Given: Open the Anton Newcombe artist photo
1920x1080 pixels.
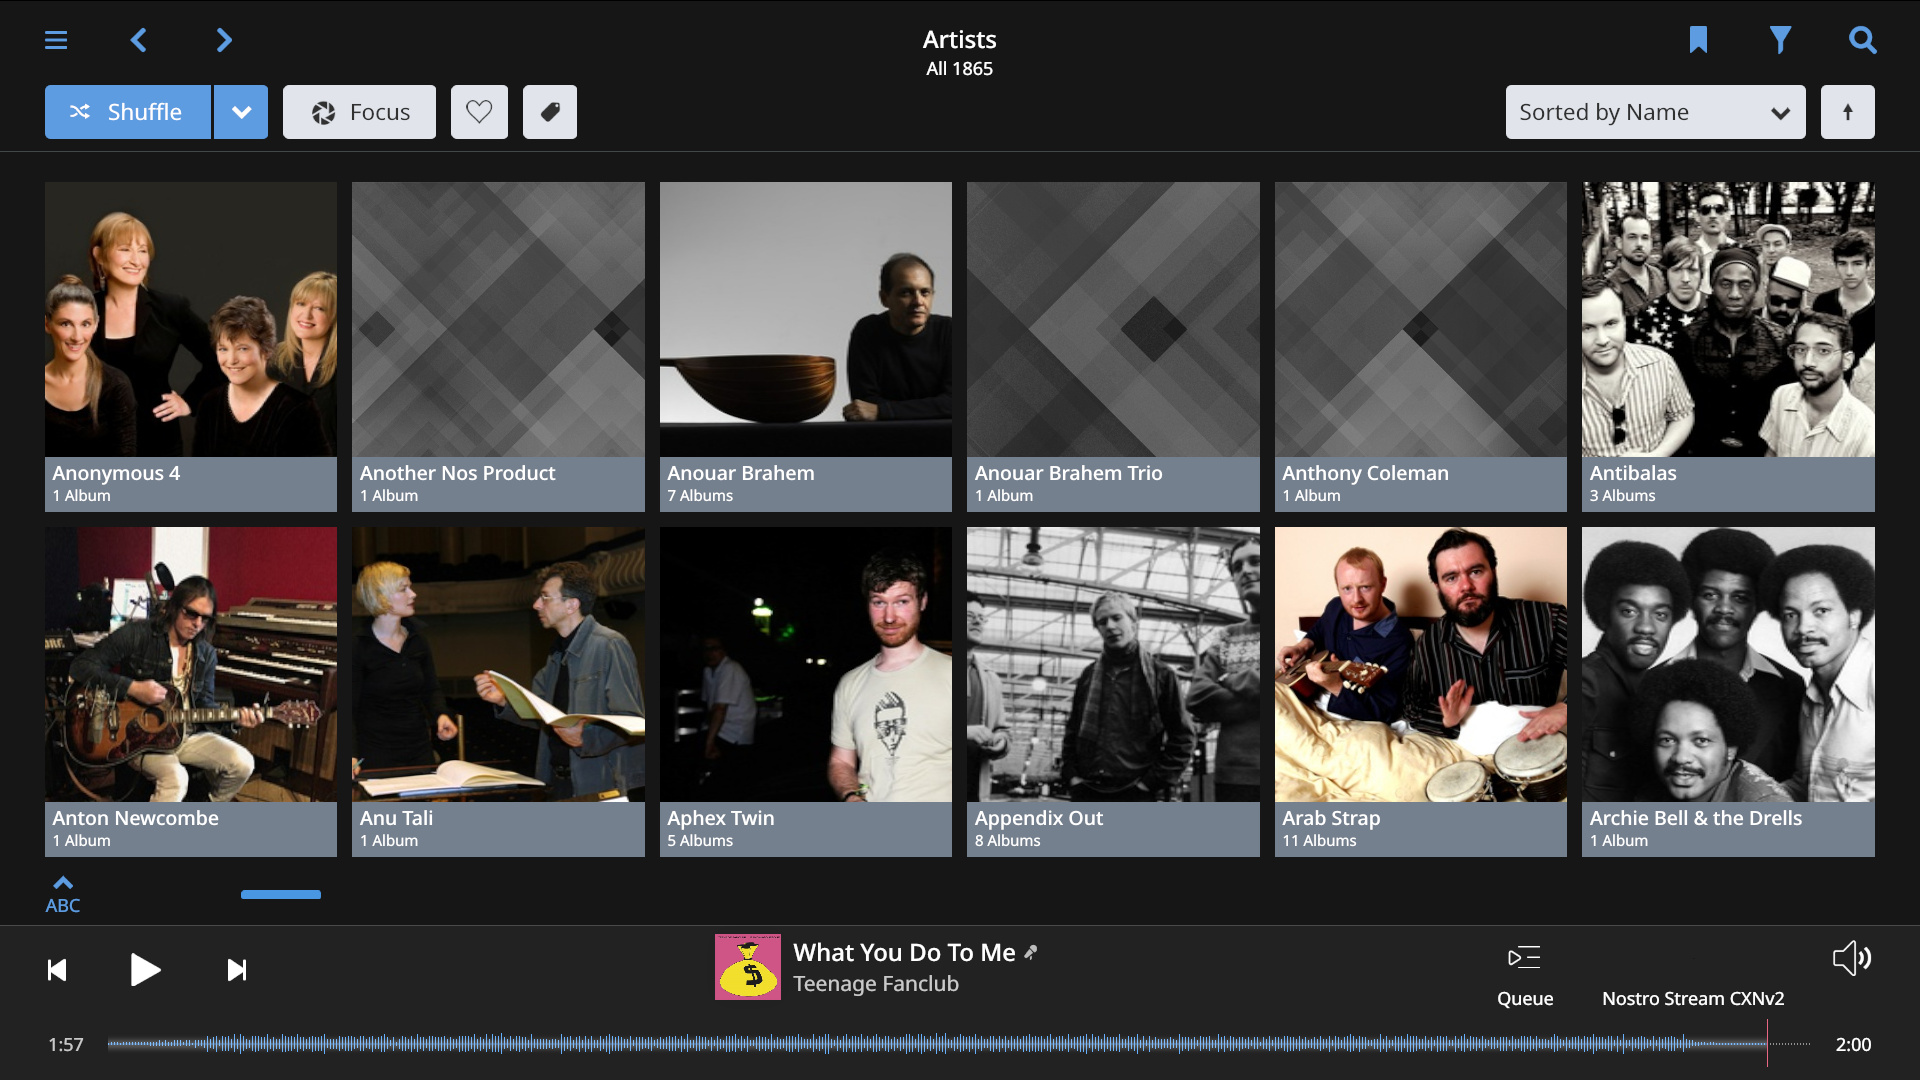Looking at the screenshot, I should coord(191,664).
